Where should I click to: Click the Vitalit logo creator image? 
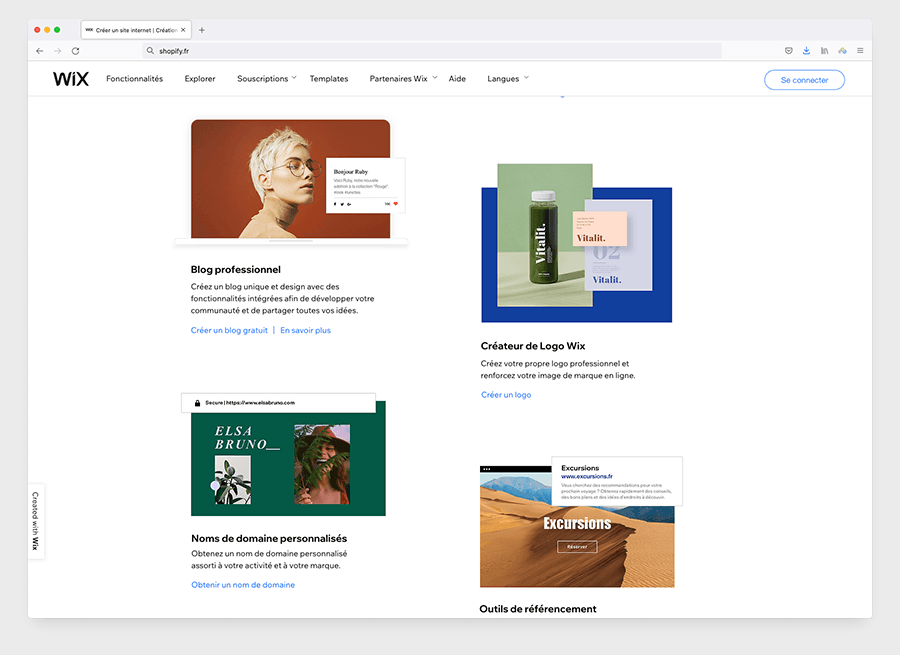point(576,243)
